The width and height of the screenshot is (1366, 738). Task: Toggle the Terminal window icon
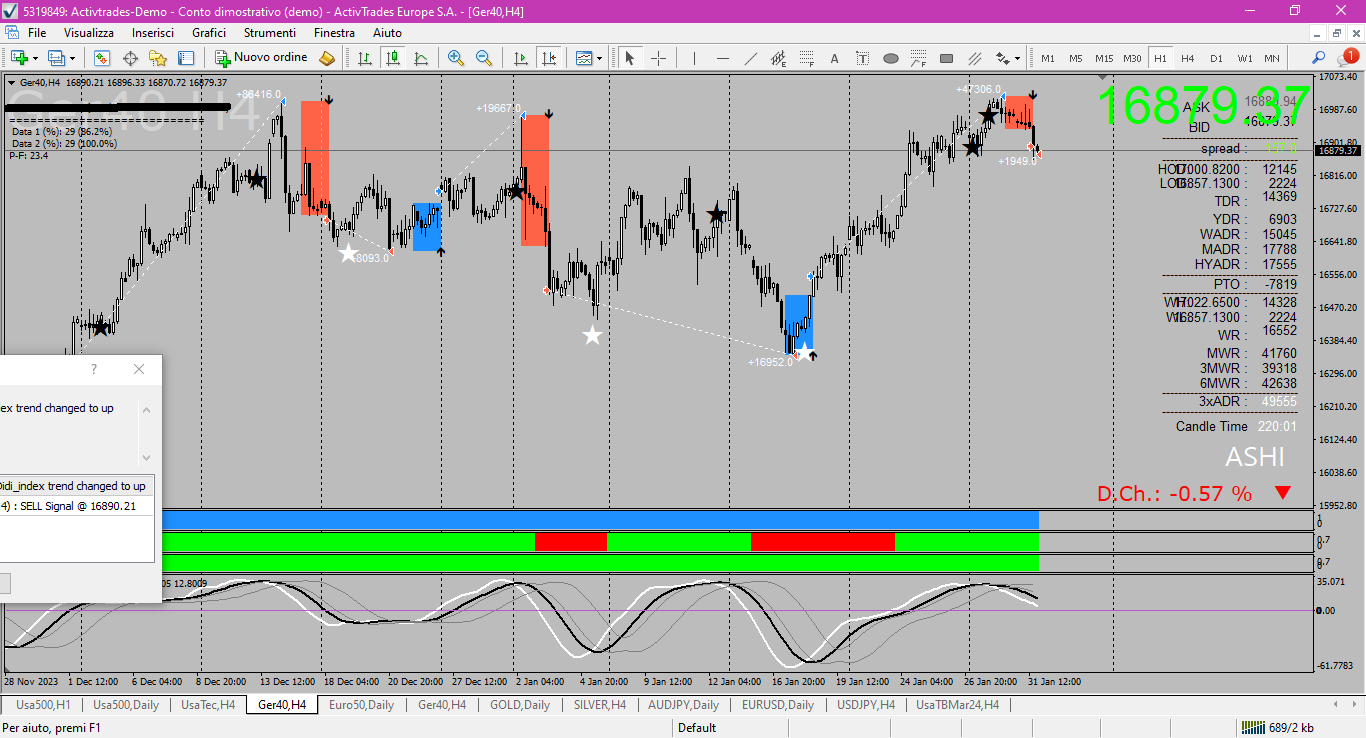click(x=186, y=58)
